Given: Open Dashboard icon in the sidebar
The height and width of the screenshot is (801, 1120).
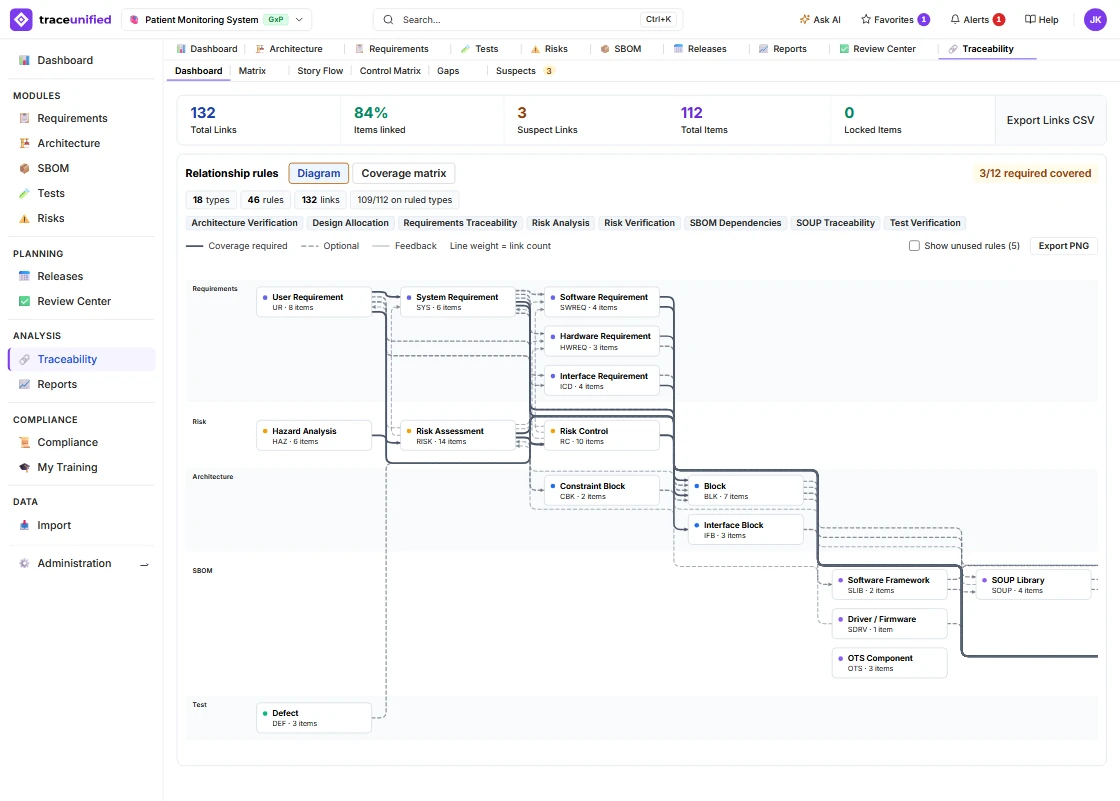Looking at the screenshot, I should pyautogui.click(x=24, y=60).
